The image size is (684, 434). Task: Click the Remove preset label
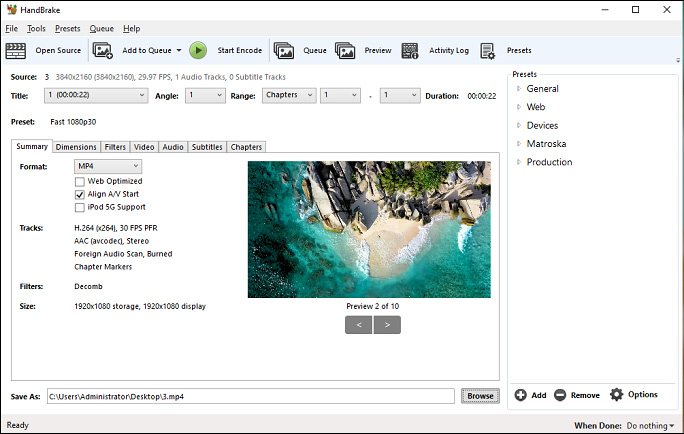pos(585,395)
